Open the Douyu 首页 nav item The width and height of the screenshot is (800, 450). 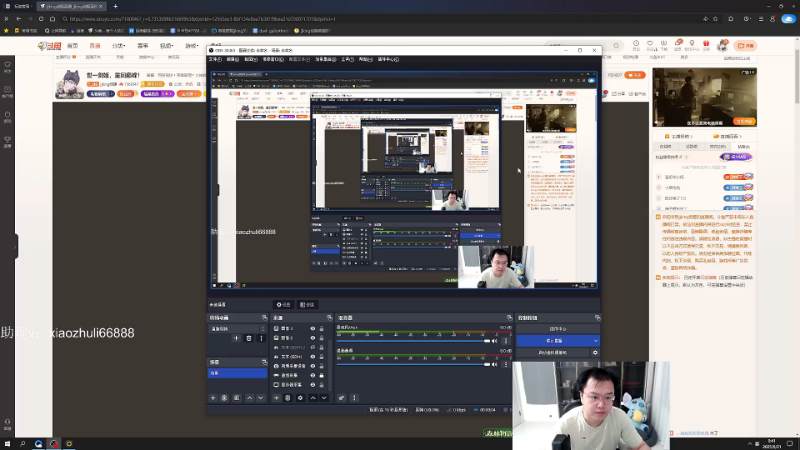click(x=73, y=46)
